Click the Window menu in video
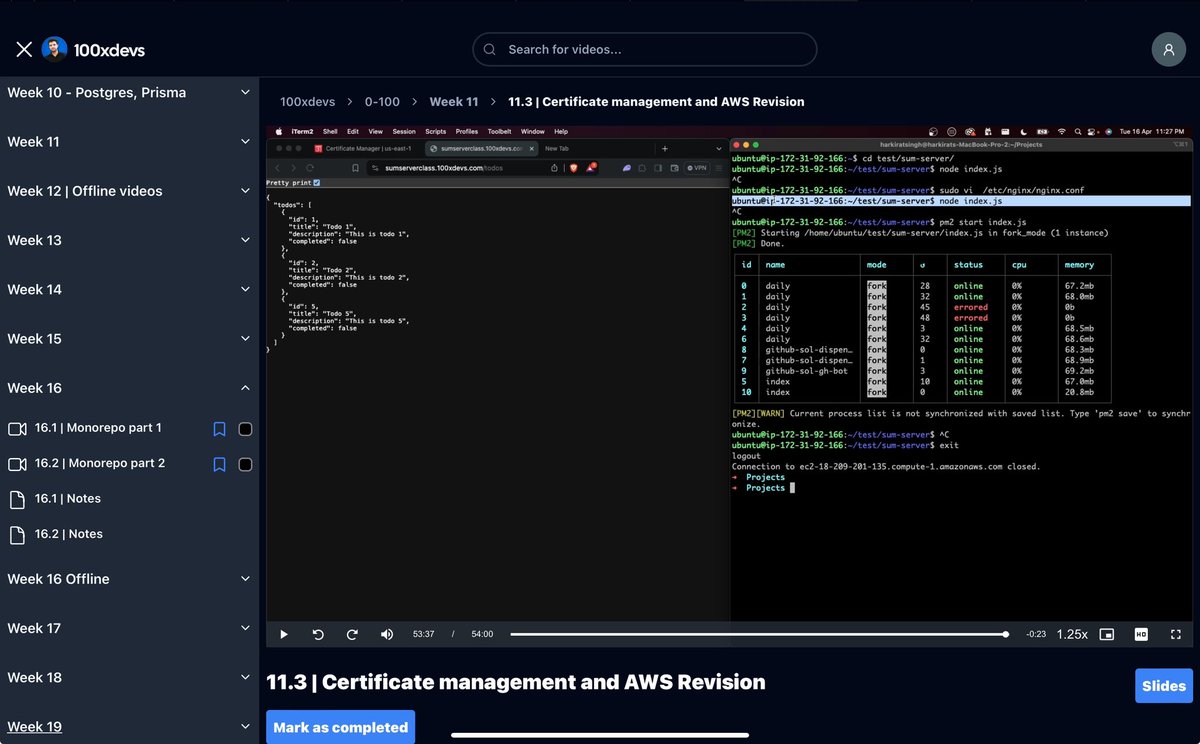The image size is (1200, 744). 532,131
